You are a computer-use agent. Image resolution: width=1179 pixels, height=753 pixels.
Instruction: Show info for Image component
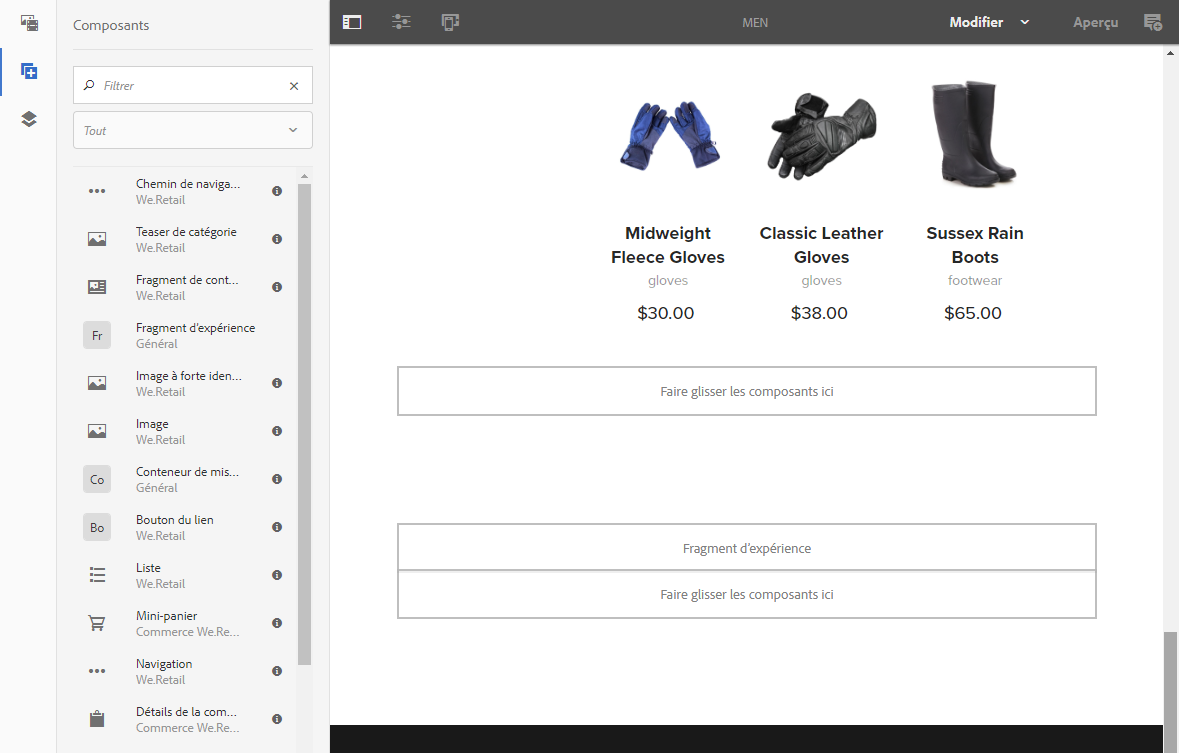(x=277, y=431)
